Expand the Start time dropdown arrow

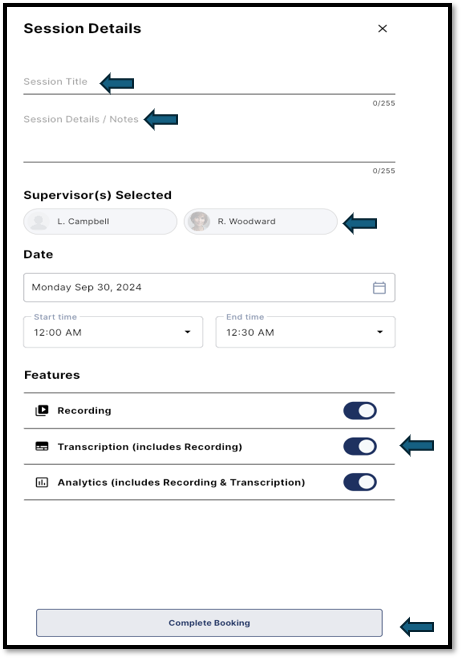point(188,332)
